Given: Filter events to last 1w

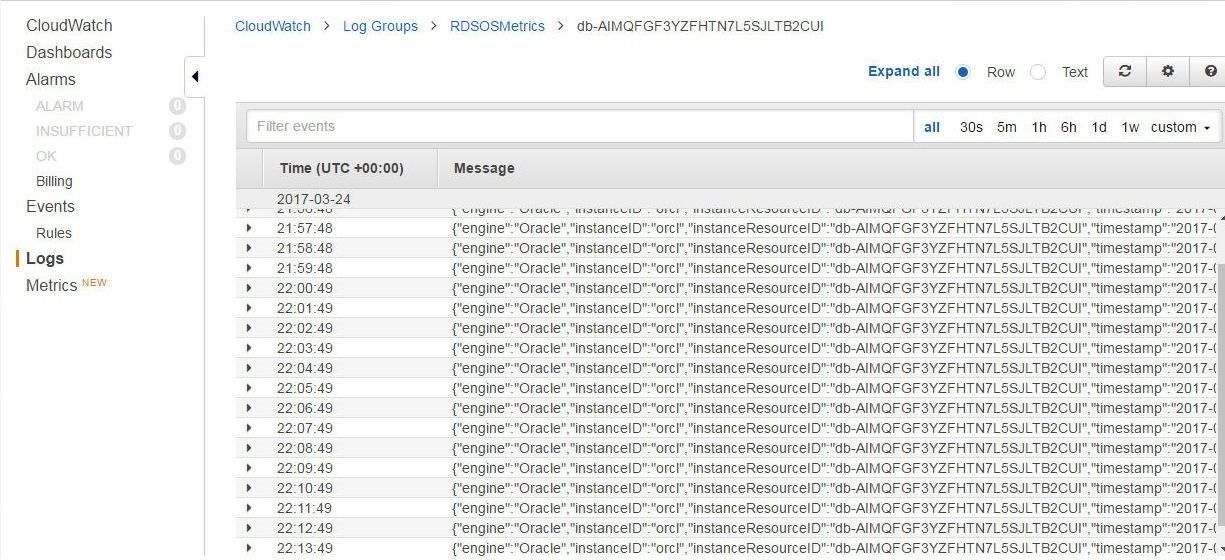Looking at the screenshot, I should pos(1130,127).
